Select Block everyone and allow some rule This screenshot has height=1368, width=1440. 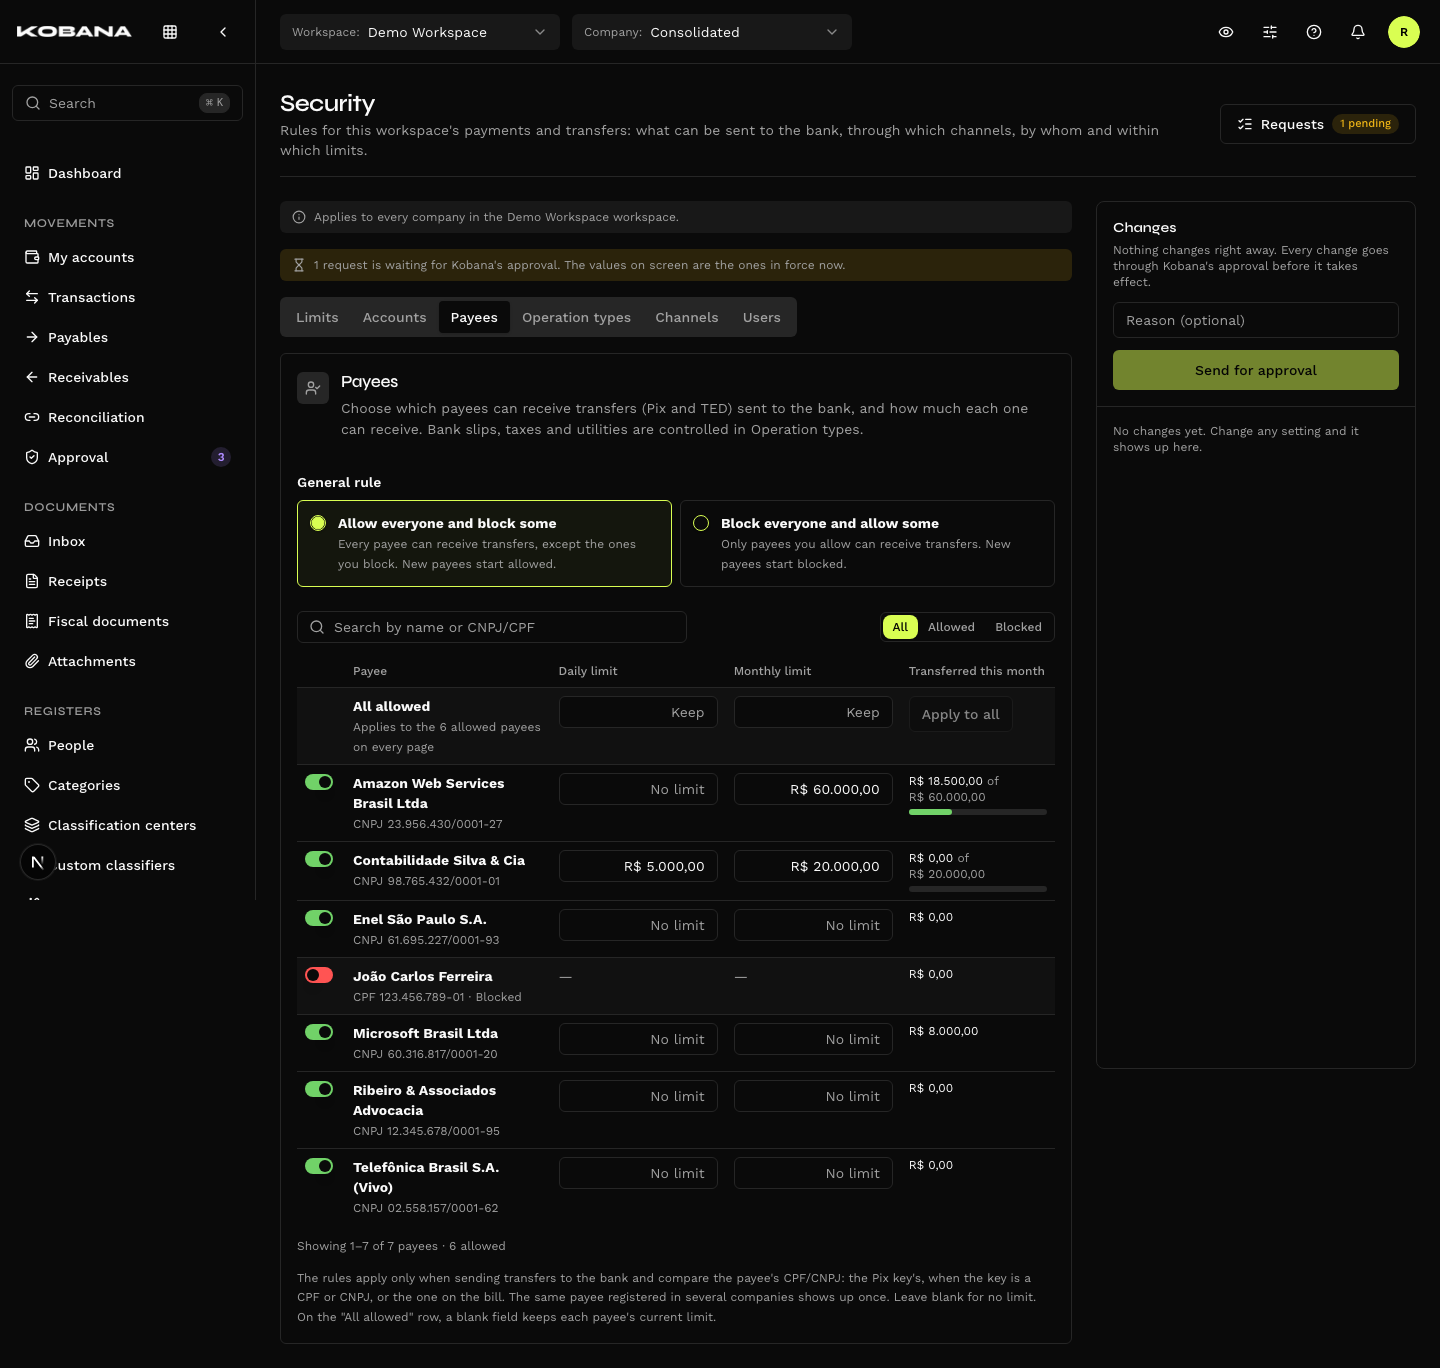pyautogui.click(x=867, y=543)
